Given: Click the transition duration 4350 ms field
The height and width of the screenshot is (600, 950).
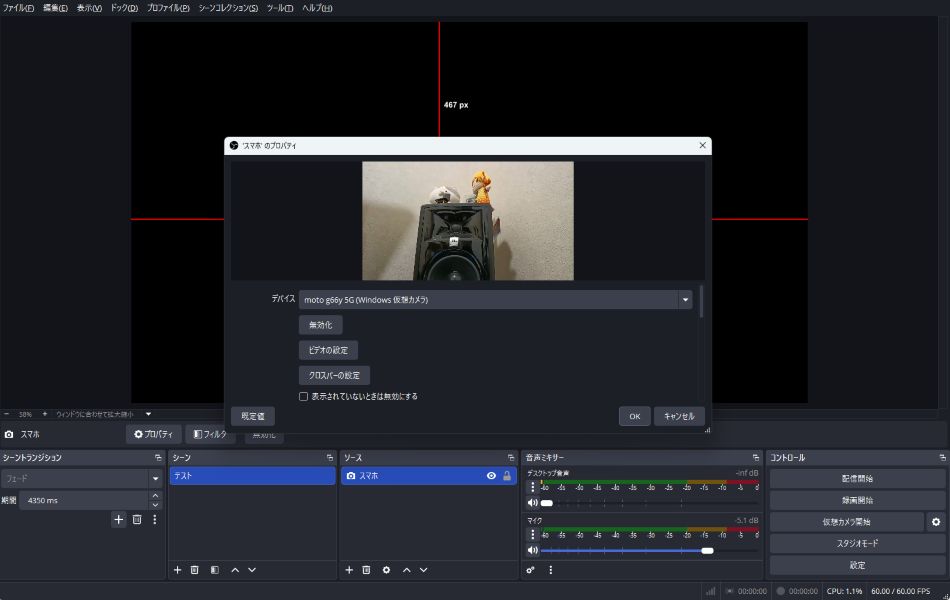Looking at the screenshot, I should (80, 500).
